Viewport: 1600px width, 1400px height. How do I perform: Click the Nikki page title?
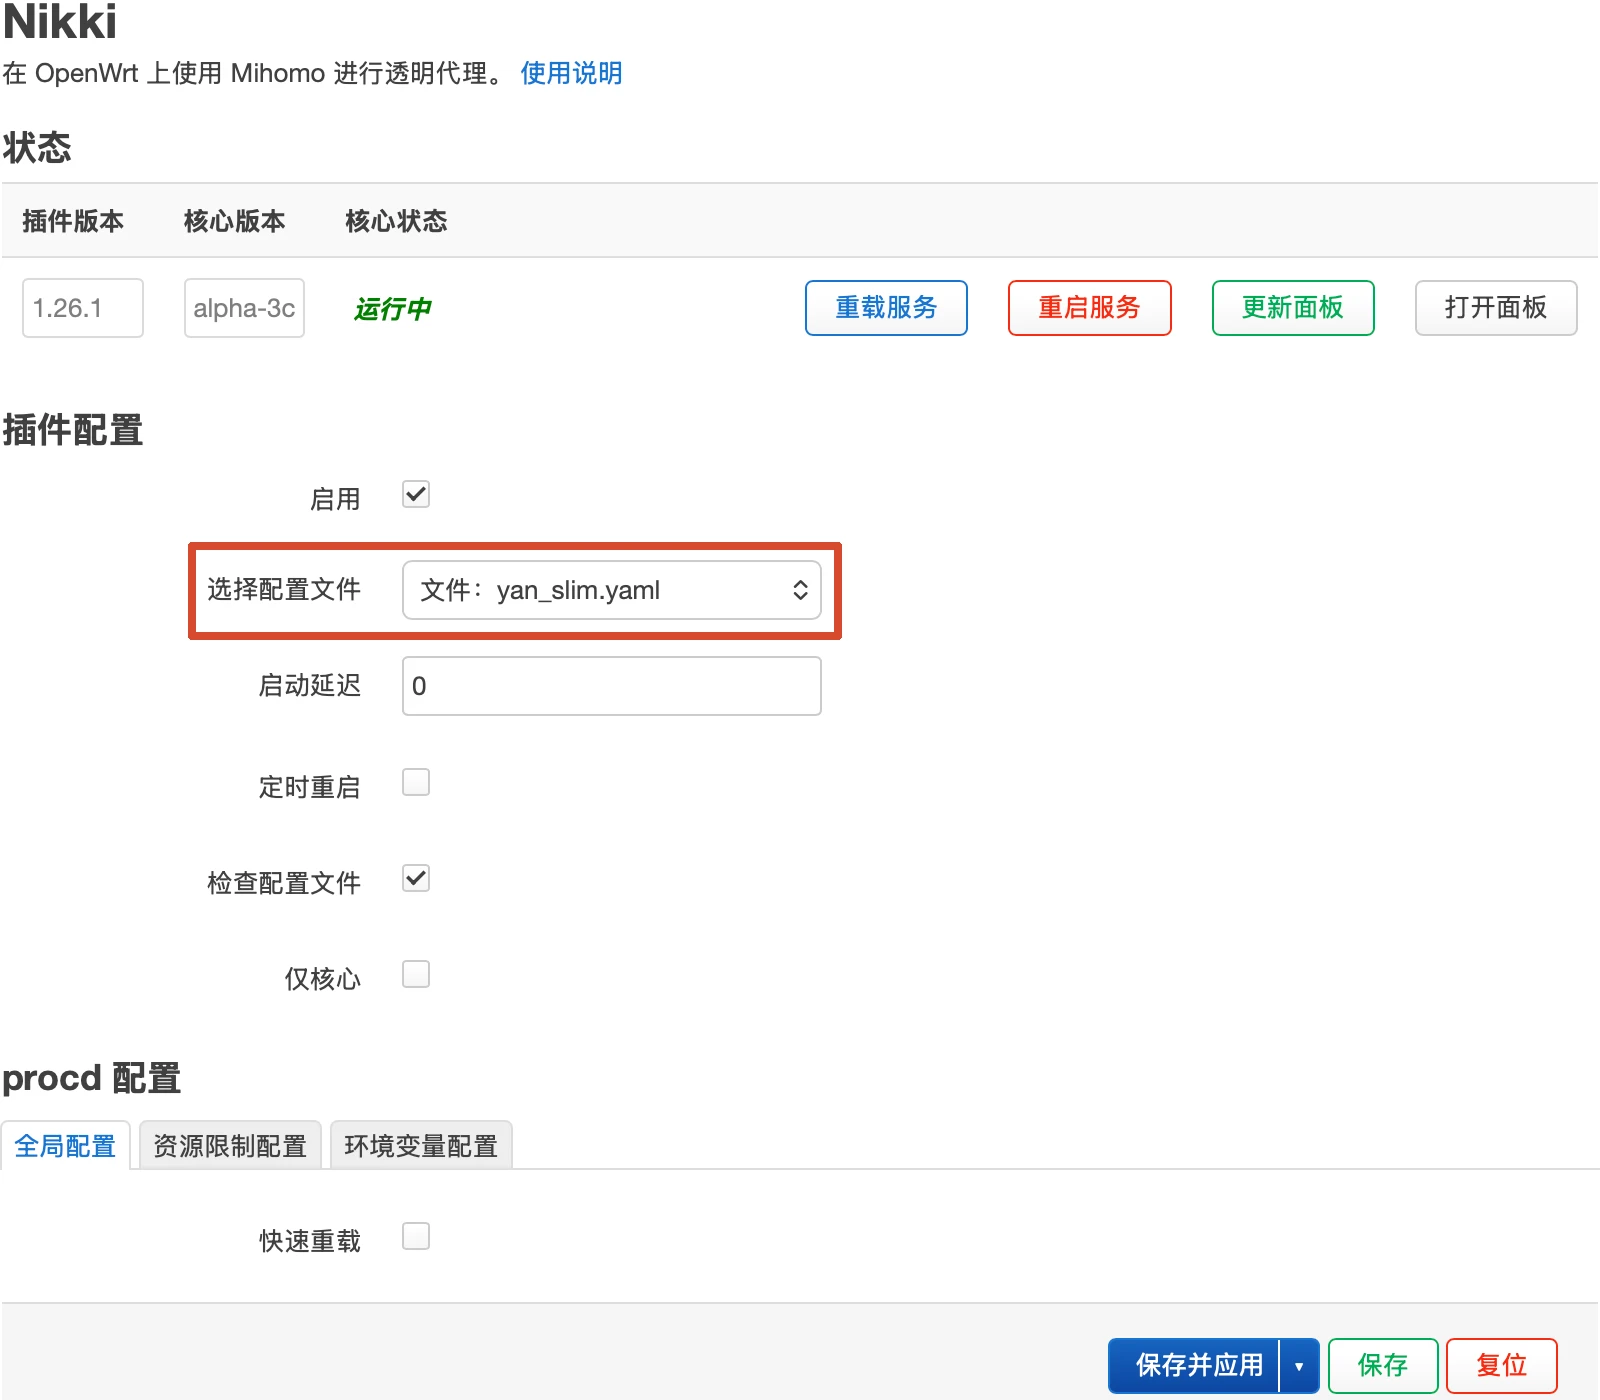click(60, 22)
